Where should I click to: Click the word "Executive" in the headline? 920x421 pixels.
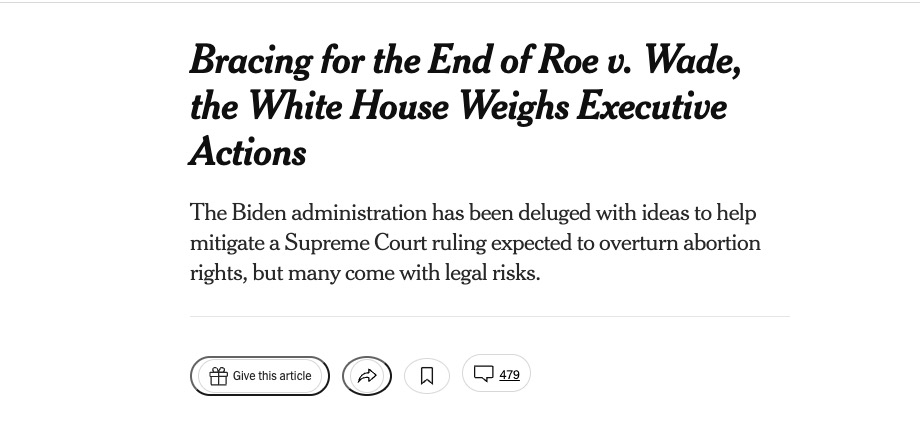pos(652,107)
